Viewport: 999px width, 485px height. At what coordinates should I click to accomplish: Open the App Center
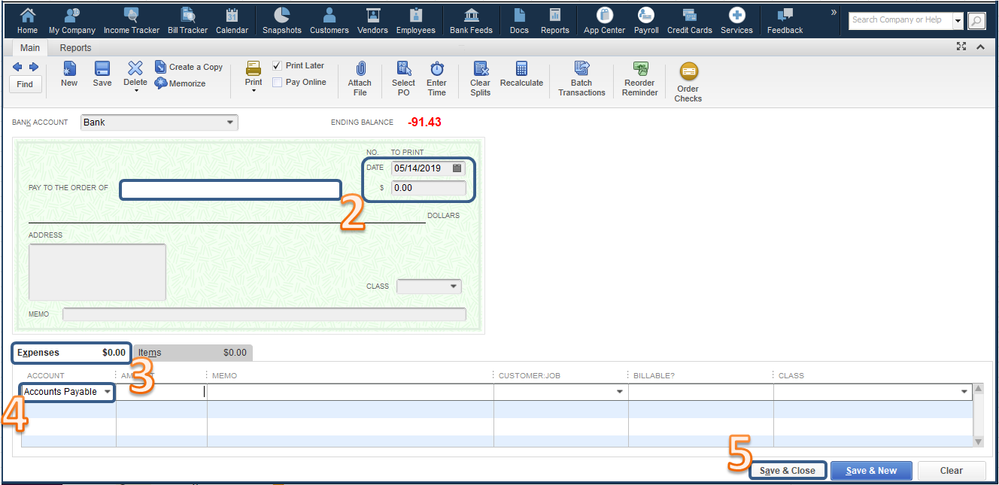pyautogui.click(x=605, y=20)
